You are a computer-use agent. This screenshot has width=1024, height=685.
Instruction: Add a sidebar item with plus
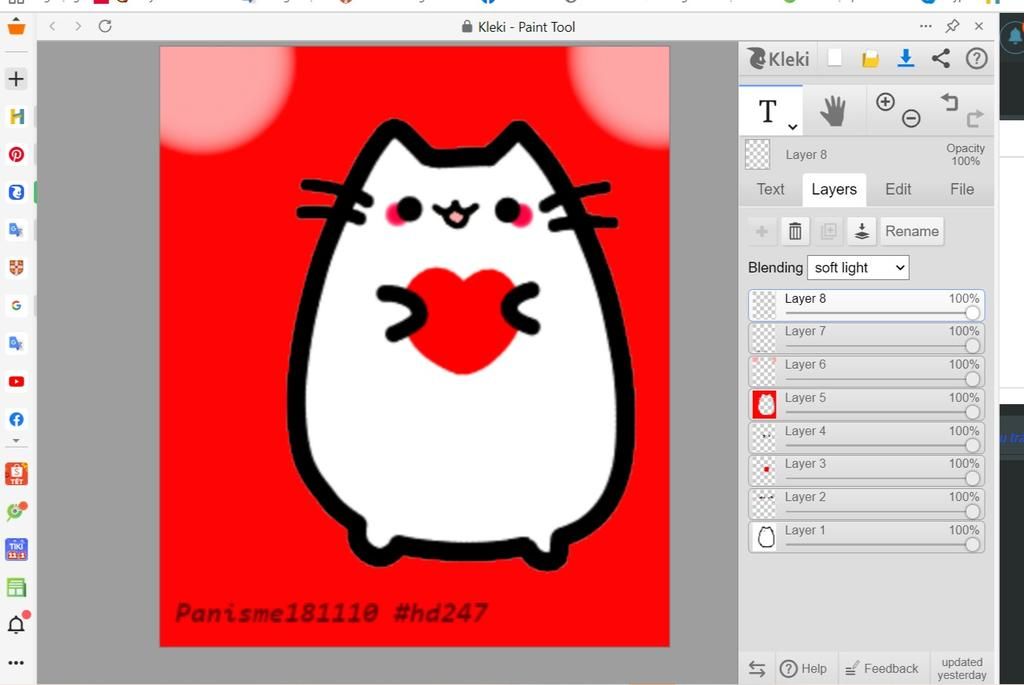point(16,79)
